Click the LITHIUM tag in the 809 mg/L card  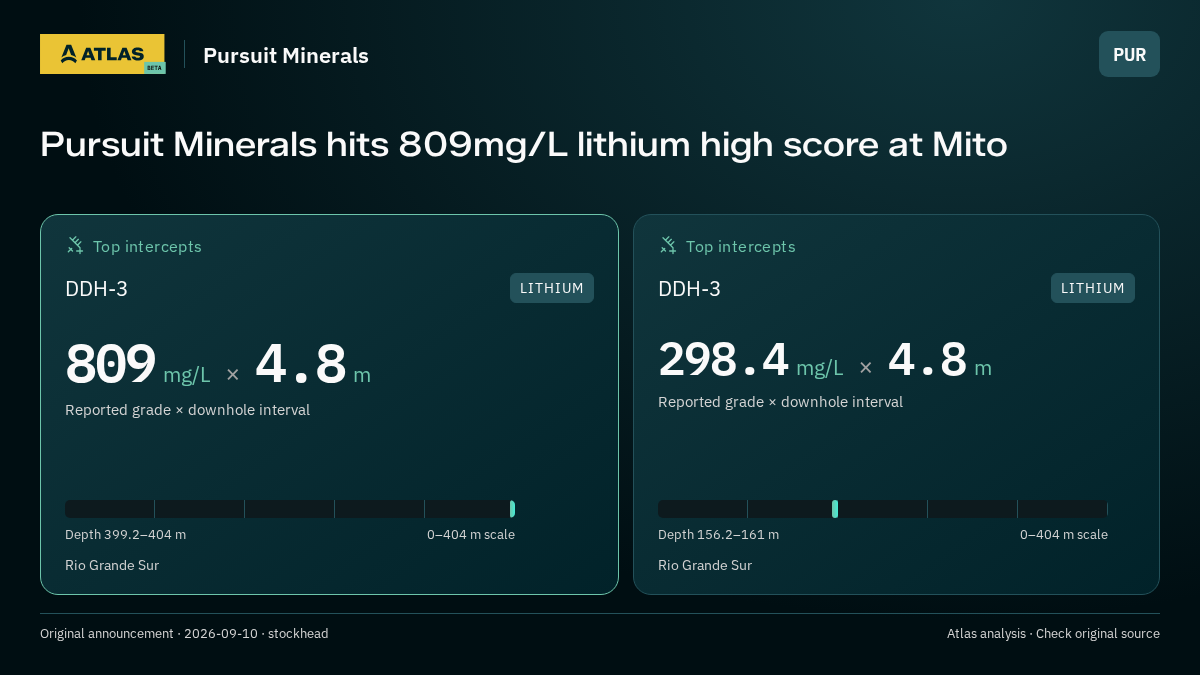(552, 288)
